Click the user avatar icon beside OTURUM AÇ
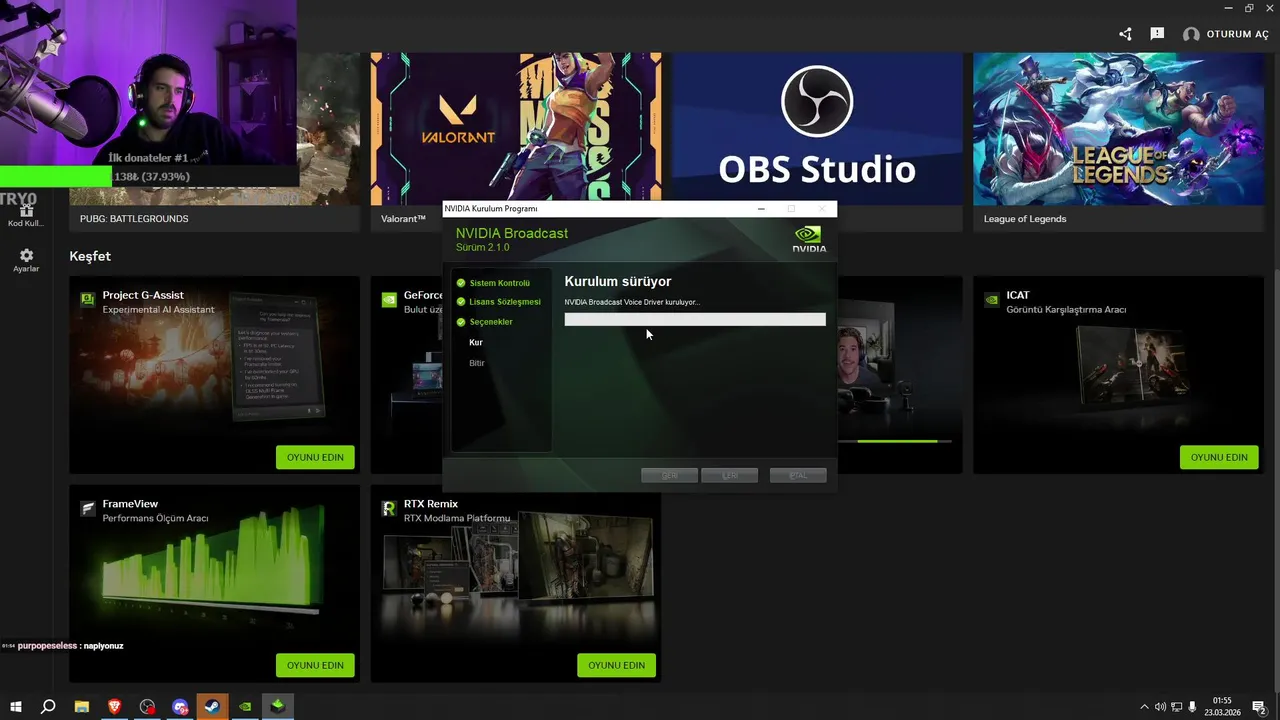The image size is (1280, 720). pyautogui.click(x=1191, y=34)
